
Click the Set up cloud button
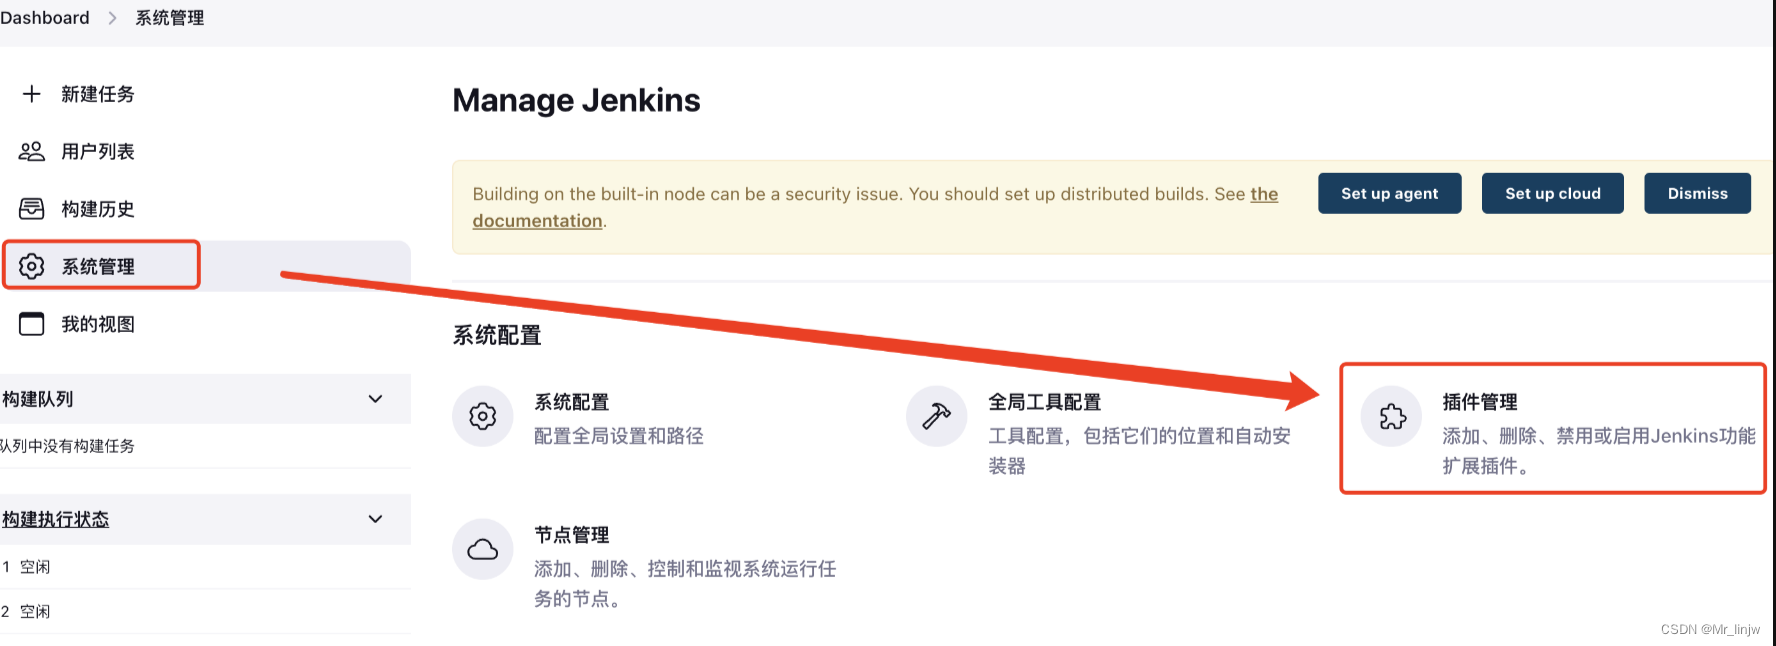(x=1552, y=193)
